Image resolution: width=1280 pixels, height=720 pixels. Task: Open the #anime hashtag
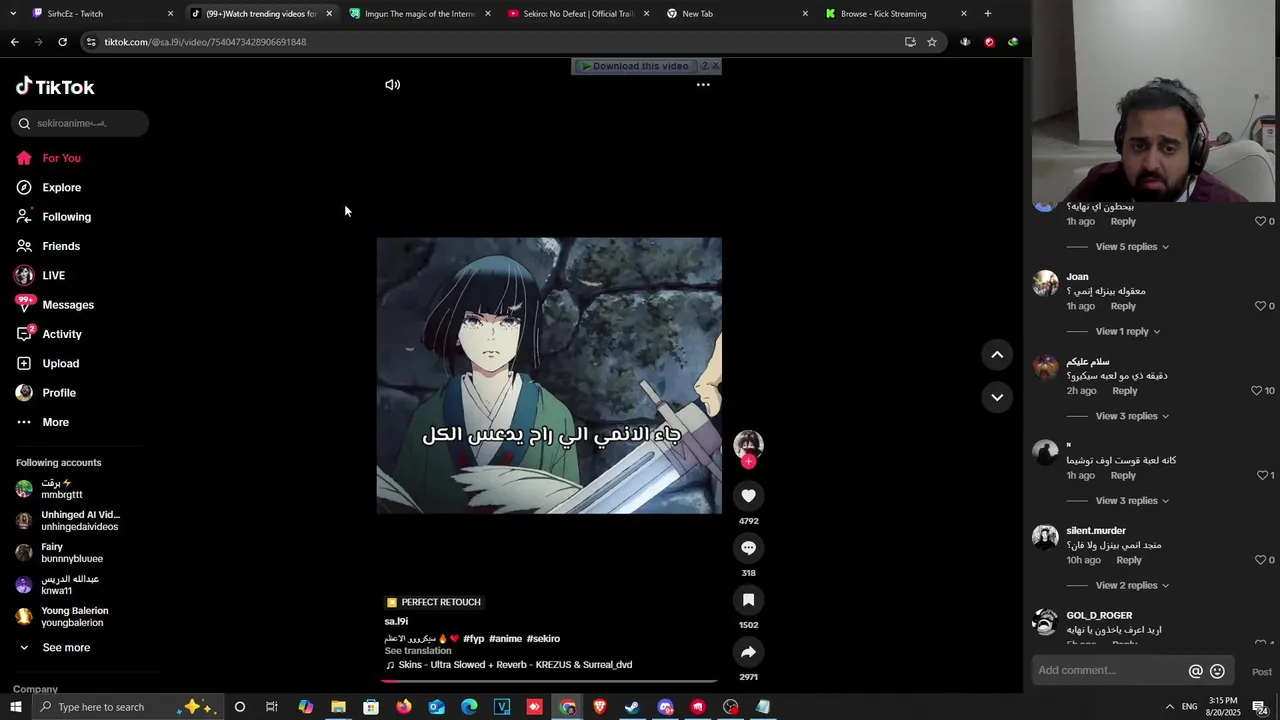505,639
